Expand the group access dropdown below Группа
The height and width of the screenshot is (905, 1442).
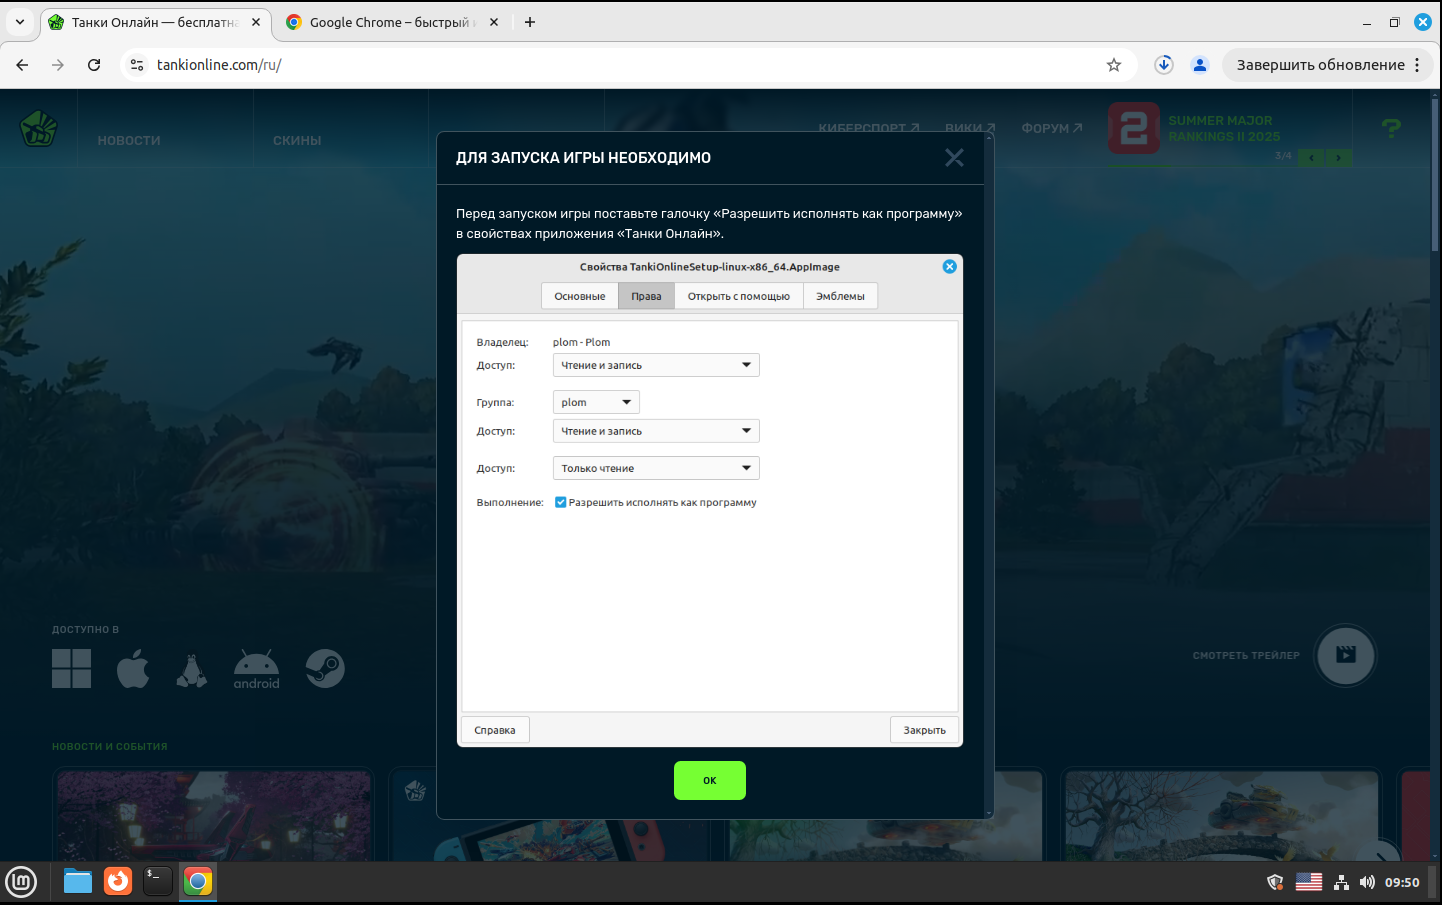pyautogui.click(x=656, y=431)
